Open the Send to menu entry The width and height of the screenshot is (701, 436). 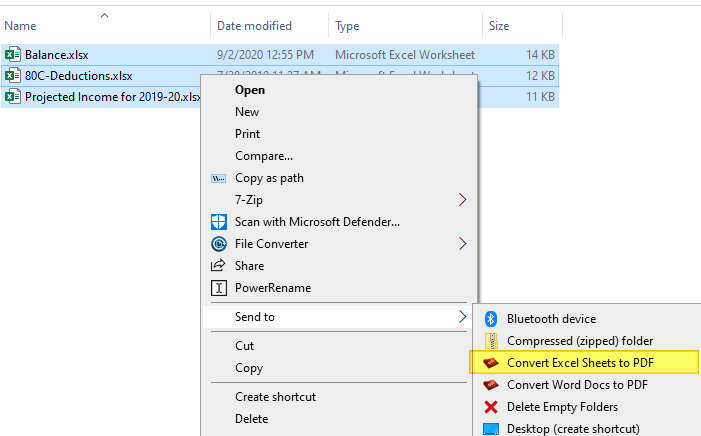pos(255,317)
